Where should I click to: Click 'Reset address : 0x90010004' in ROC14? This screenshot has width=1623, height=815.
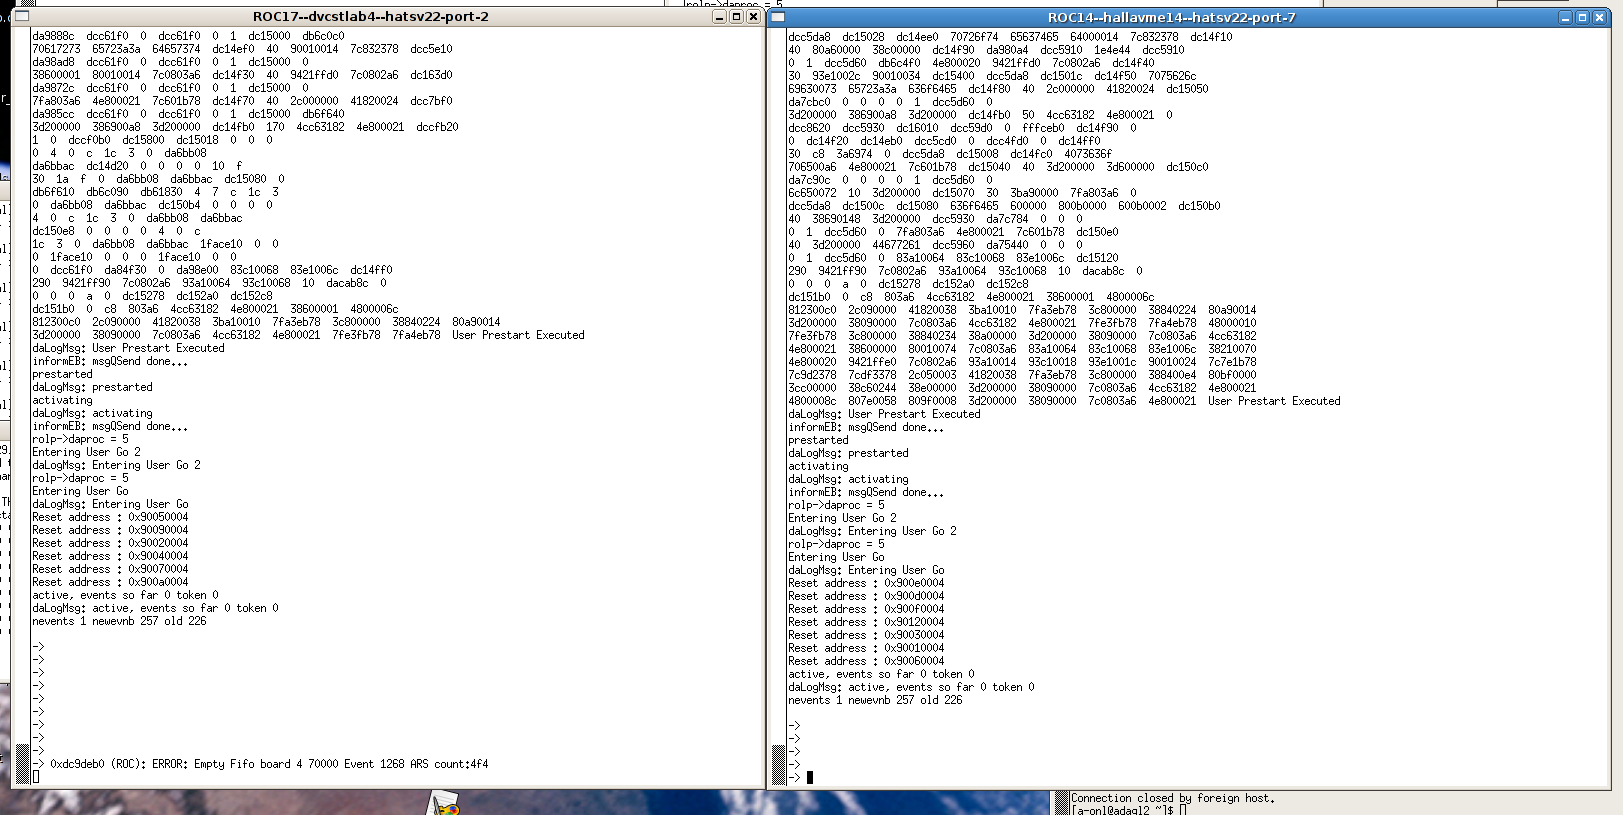tap(866, 648)
